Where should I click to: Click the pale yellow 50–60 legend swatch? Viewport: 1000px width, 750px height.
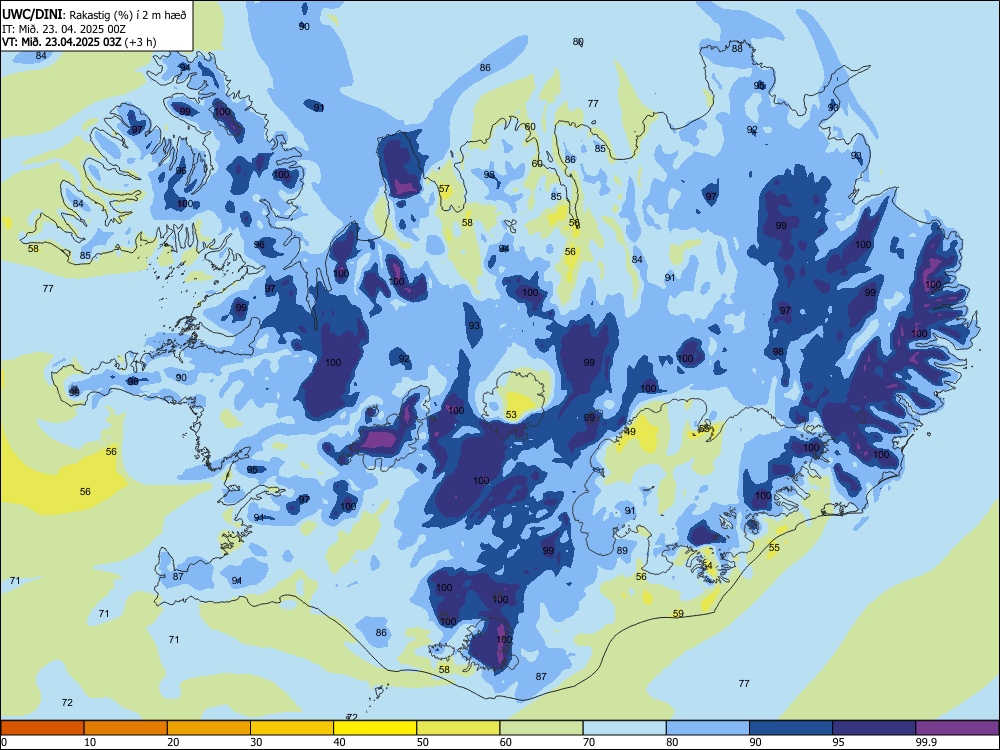pyautogui.click(x=458, y=728)
